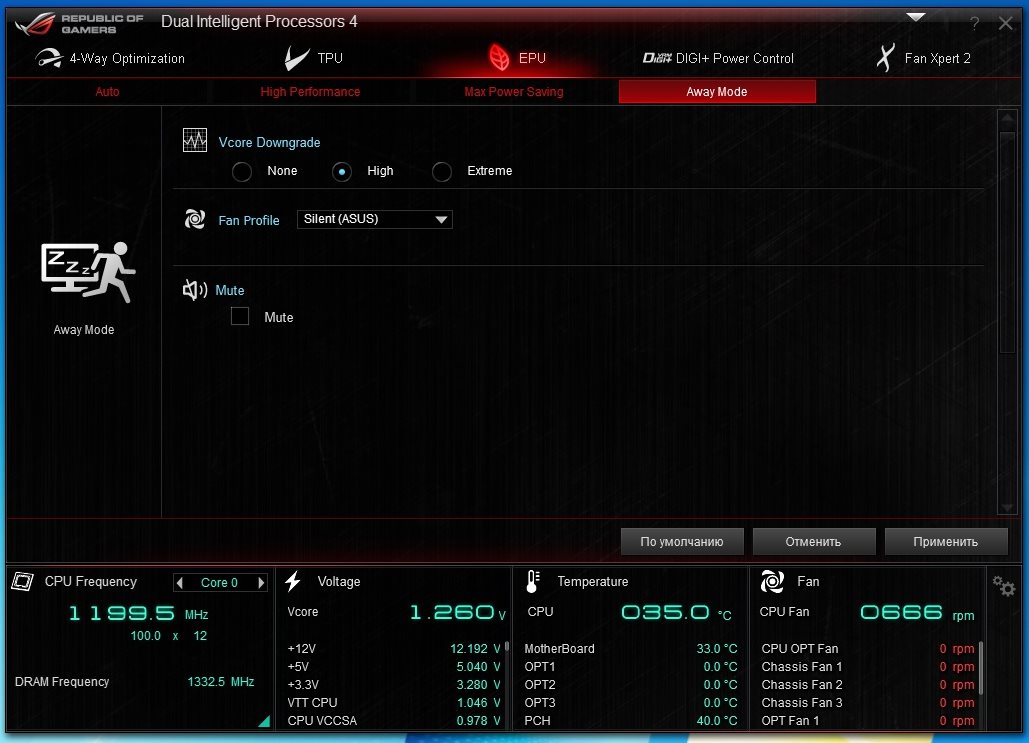
Task: Click the DRAM Frequency 1332.5 MHz value
Action: 220,682
